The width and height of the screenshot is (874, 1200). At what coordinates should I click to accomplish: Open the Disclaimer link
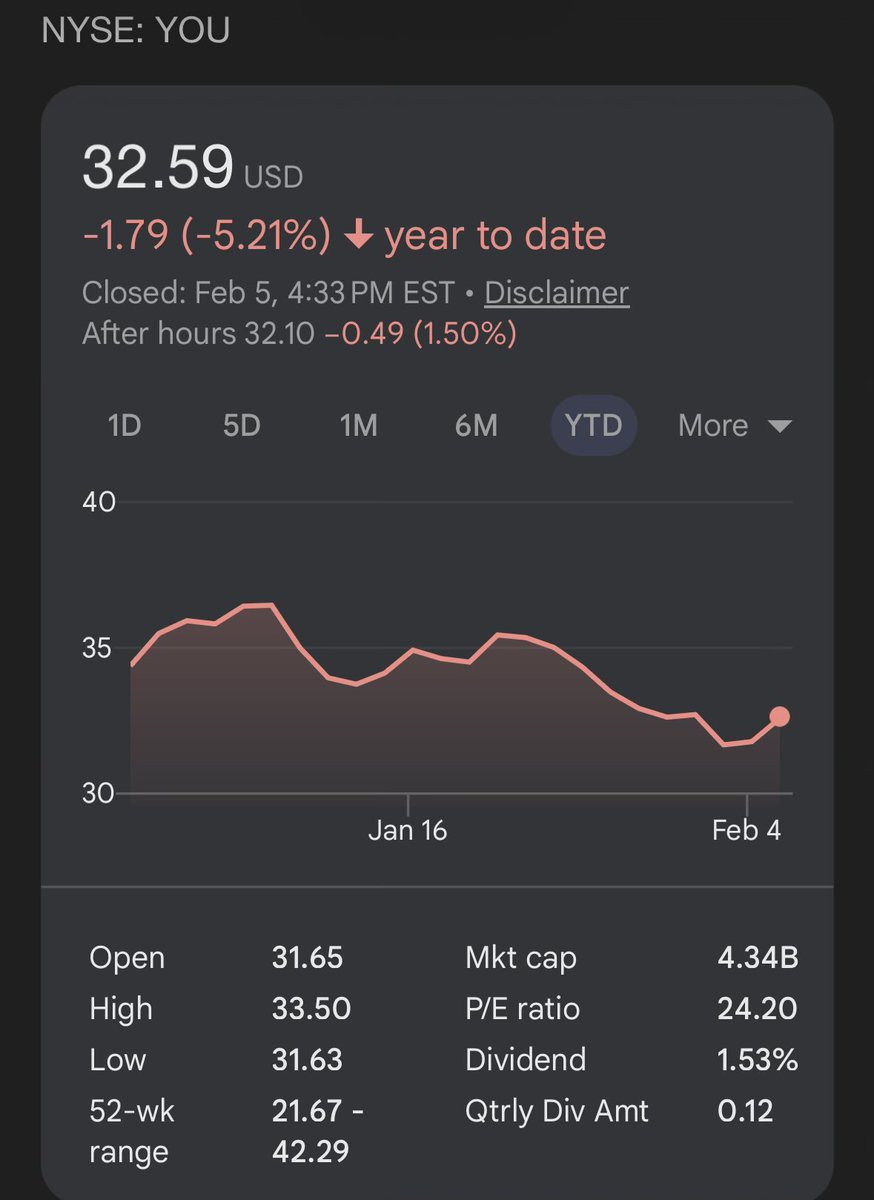tap(557, 292)
